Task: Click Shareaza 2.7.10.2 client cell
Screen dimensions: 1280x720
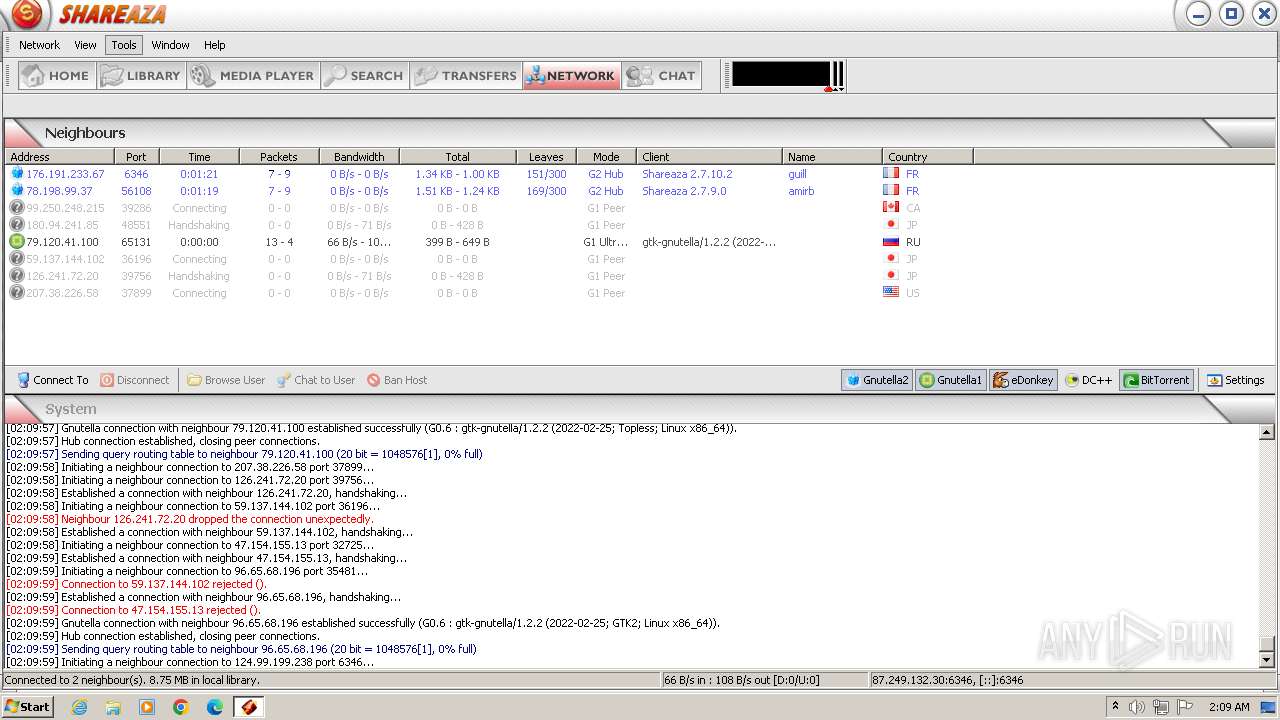Action: 687,174
